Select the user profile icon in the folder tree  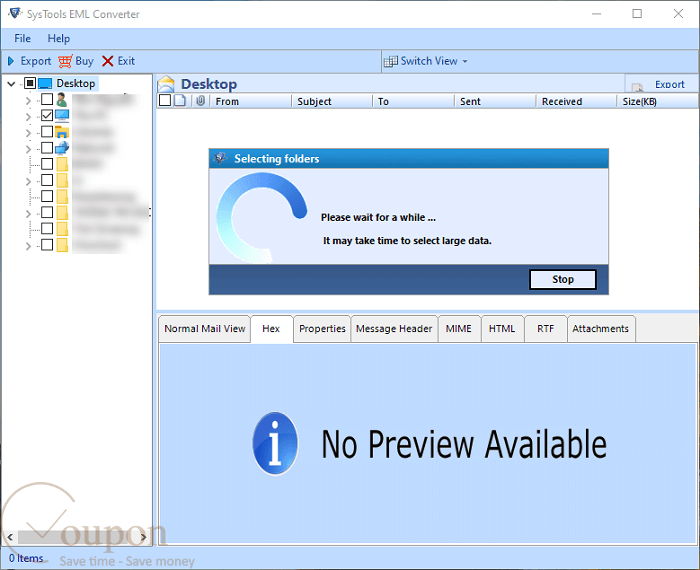pos(62,100)
